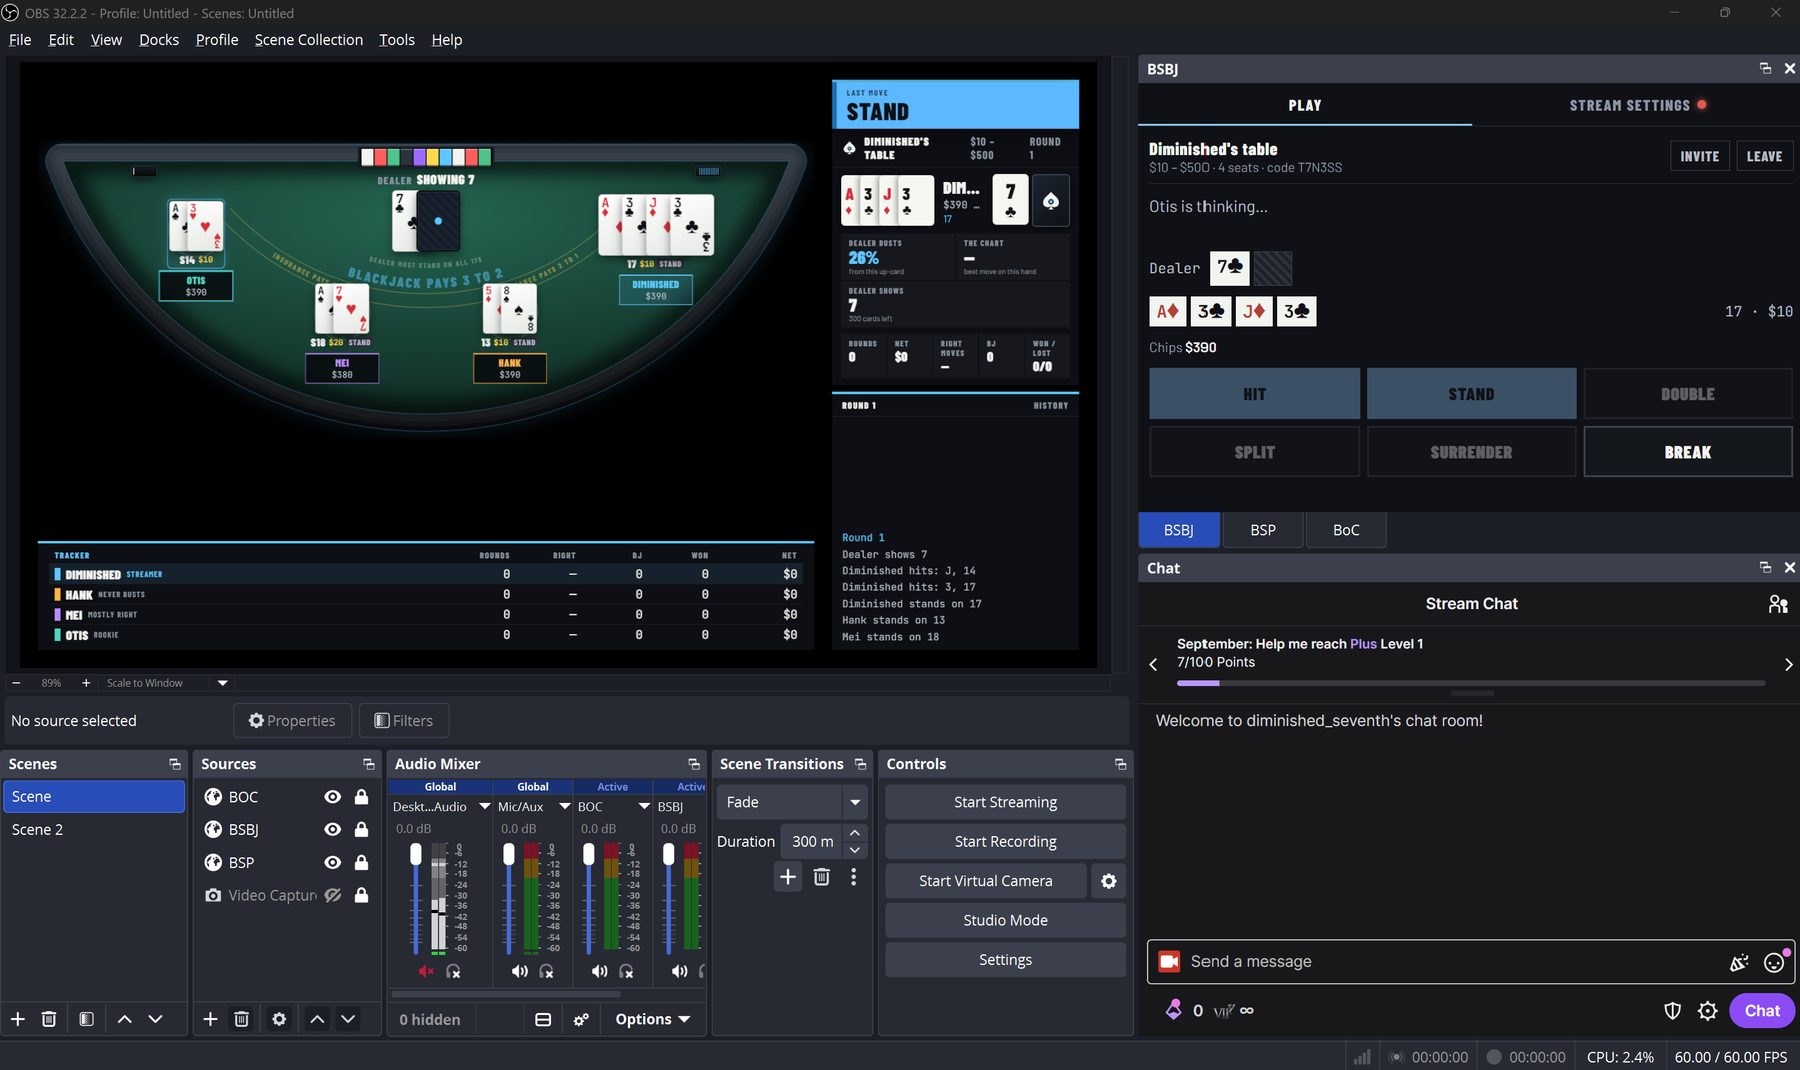Add a scene transition with plus icon
The height and width of the screenshot is (1070, 1800).
pos(788,877)
